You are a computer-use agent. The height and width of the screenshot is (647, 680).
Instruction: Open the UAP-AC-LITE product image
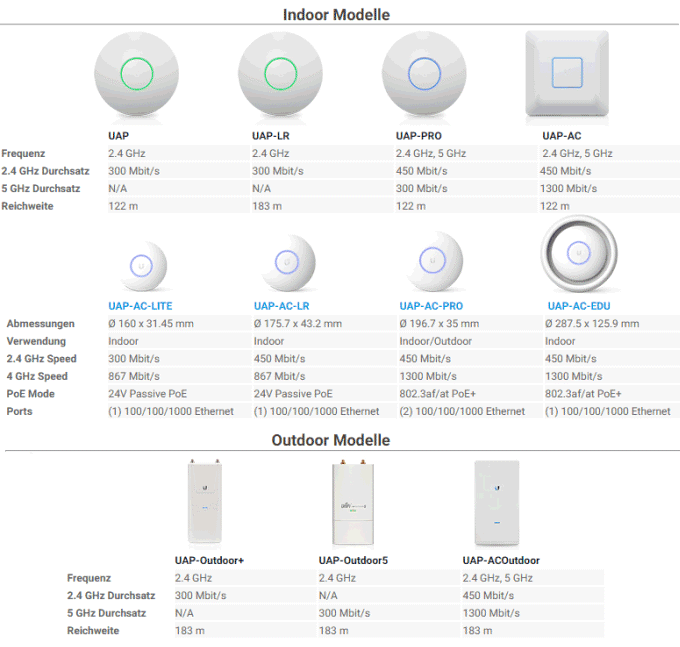[143, 265]
